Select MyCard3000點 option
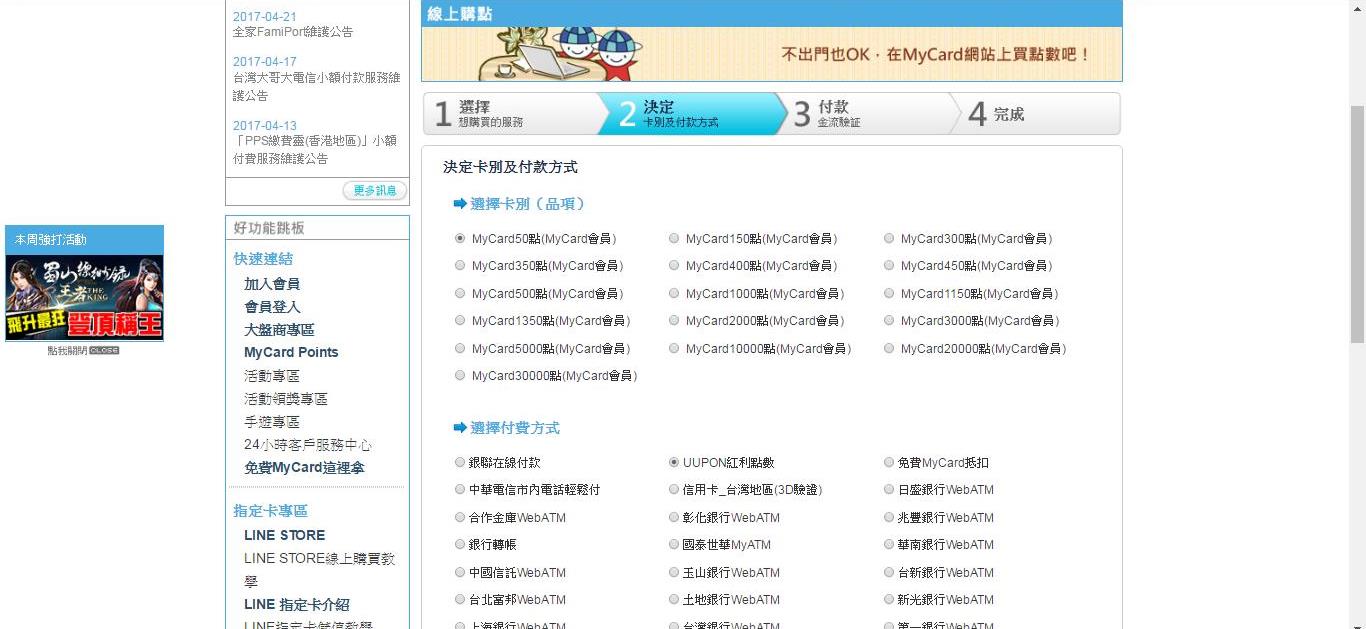 [889, 321]
